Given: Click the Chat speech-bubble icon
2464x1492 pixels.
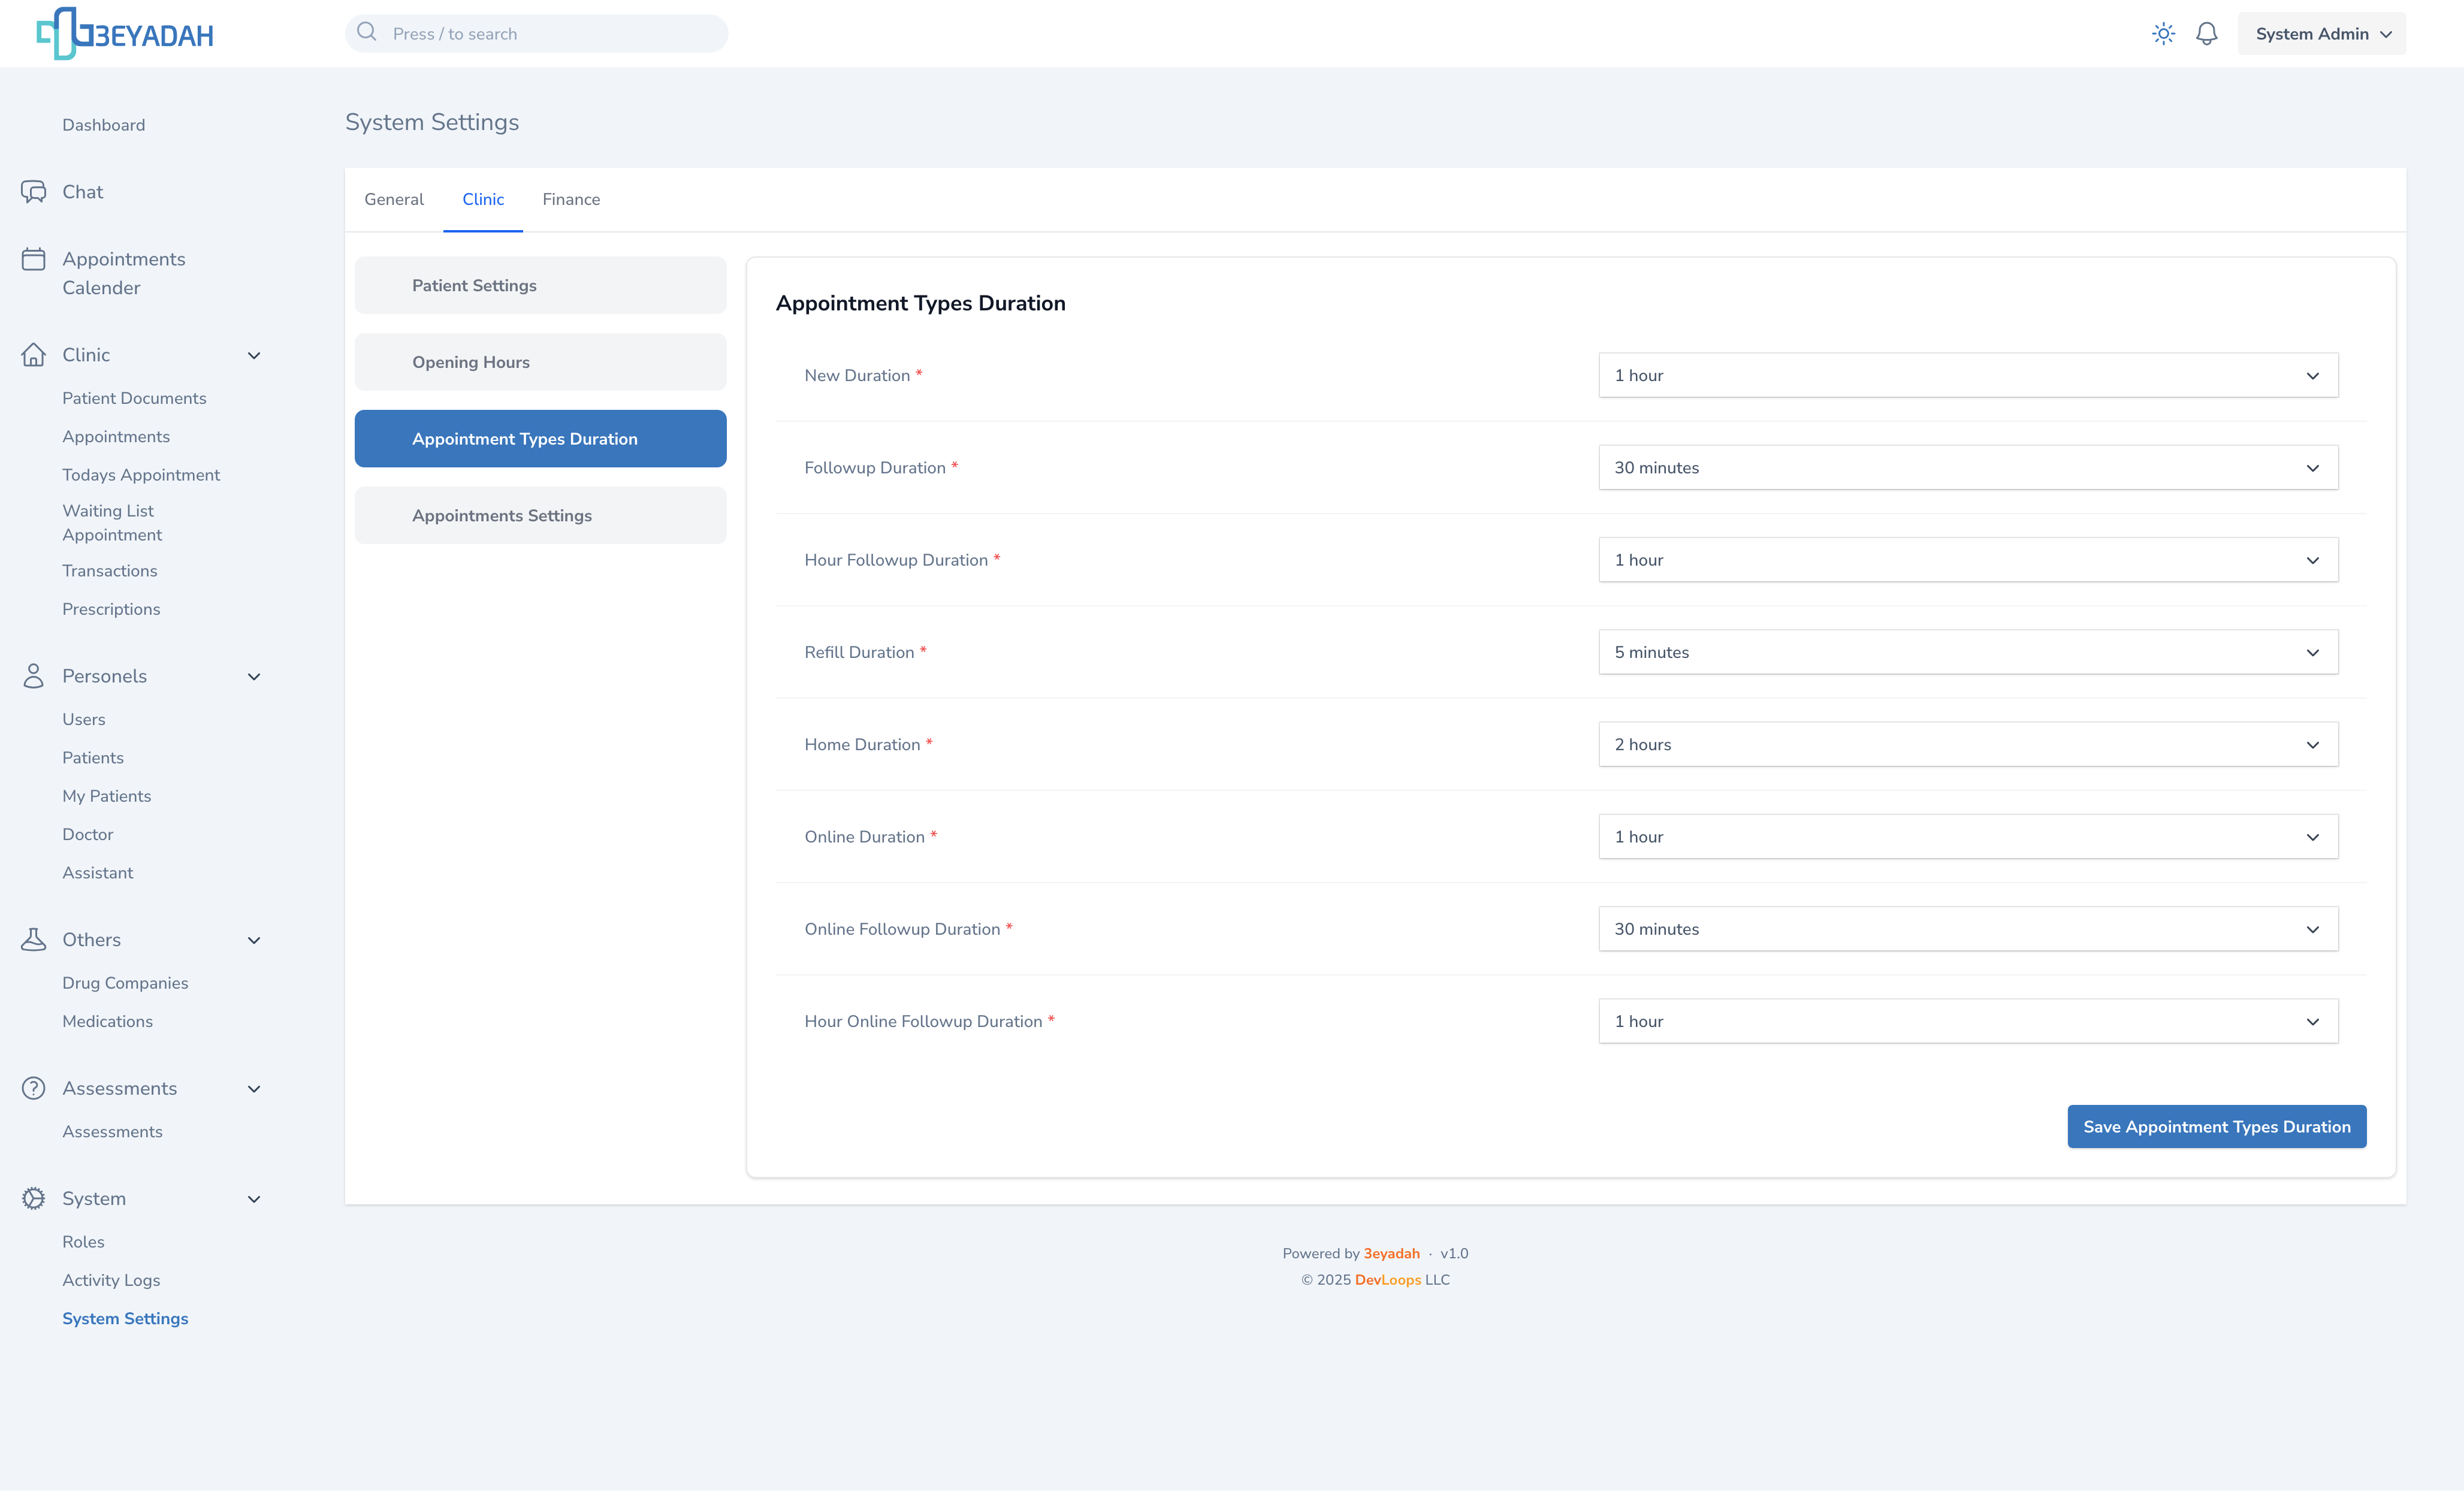Looking at the screenshot, I should pyautogui.click(x=33, y=192).
